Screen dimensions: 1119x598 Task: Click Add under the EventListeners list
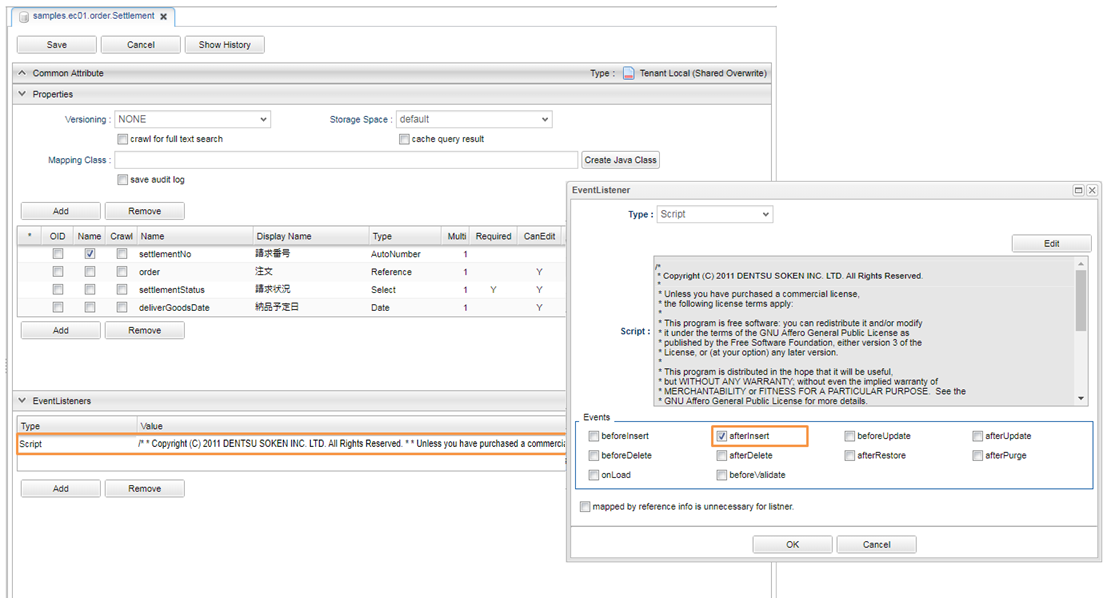pos(61,489)
